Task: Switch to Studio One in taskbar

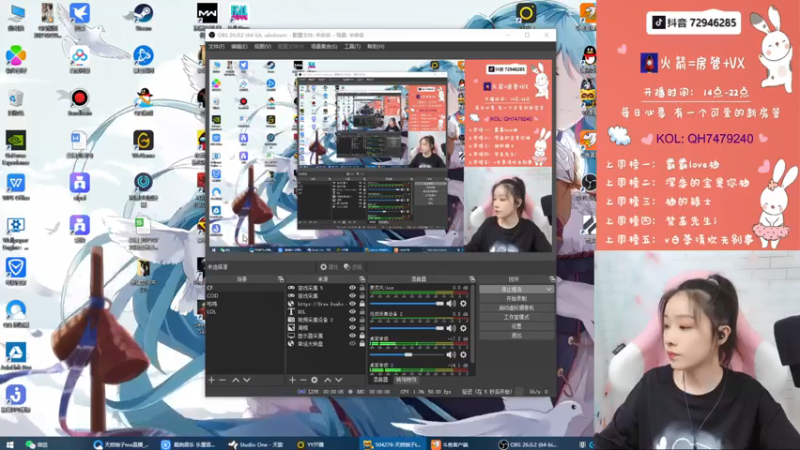Action: pyautogui.click(x=256, y=444)
